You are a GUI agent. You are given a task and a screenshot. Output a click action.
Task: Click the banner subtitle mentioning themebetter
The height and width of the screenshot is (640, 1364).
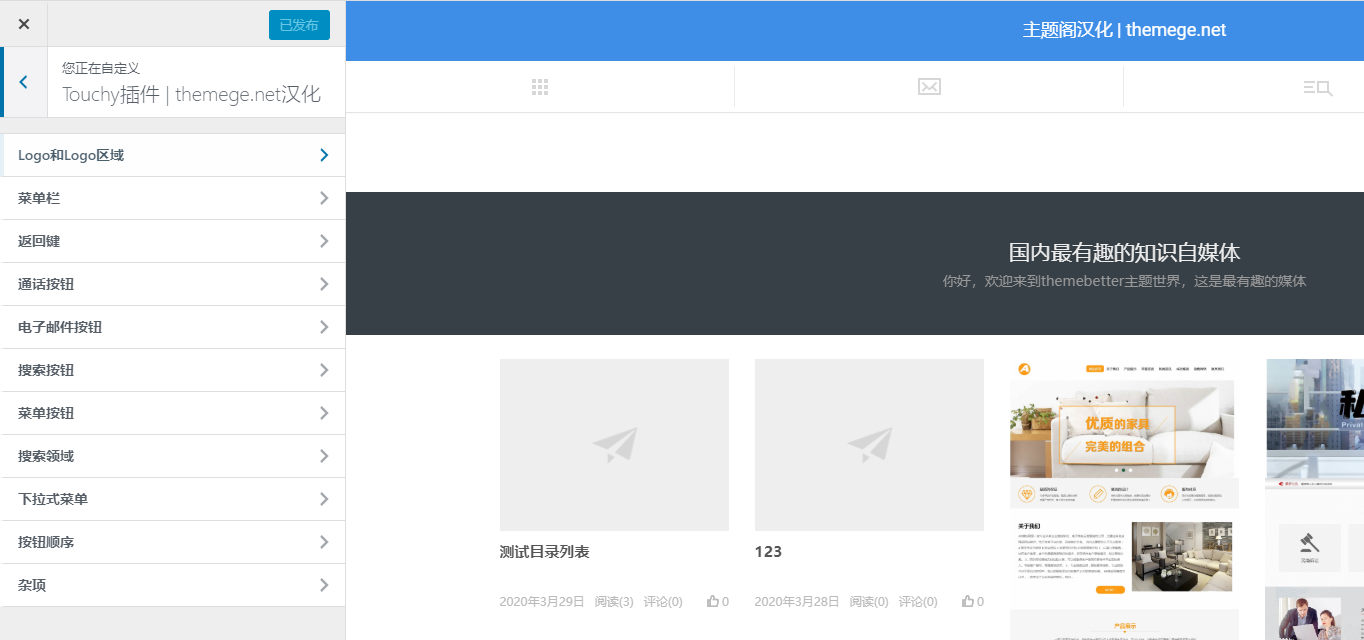point(1124,282)
